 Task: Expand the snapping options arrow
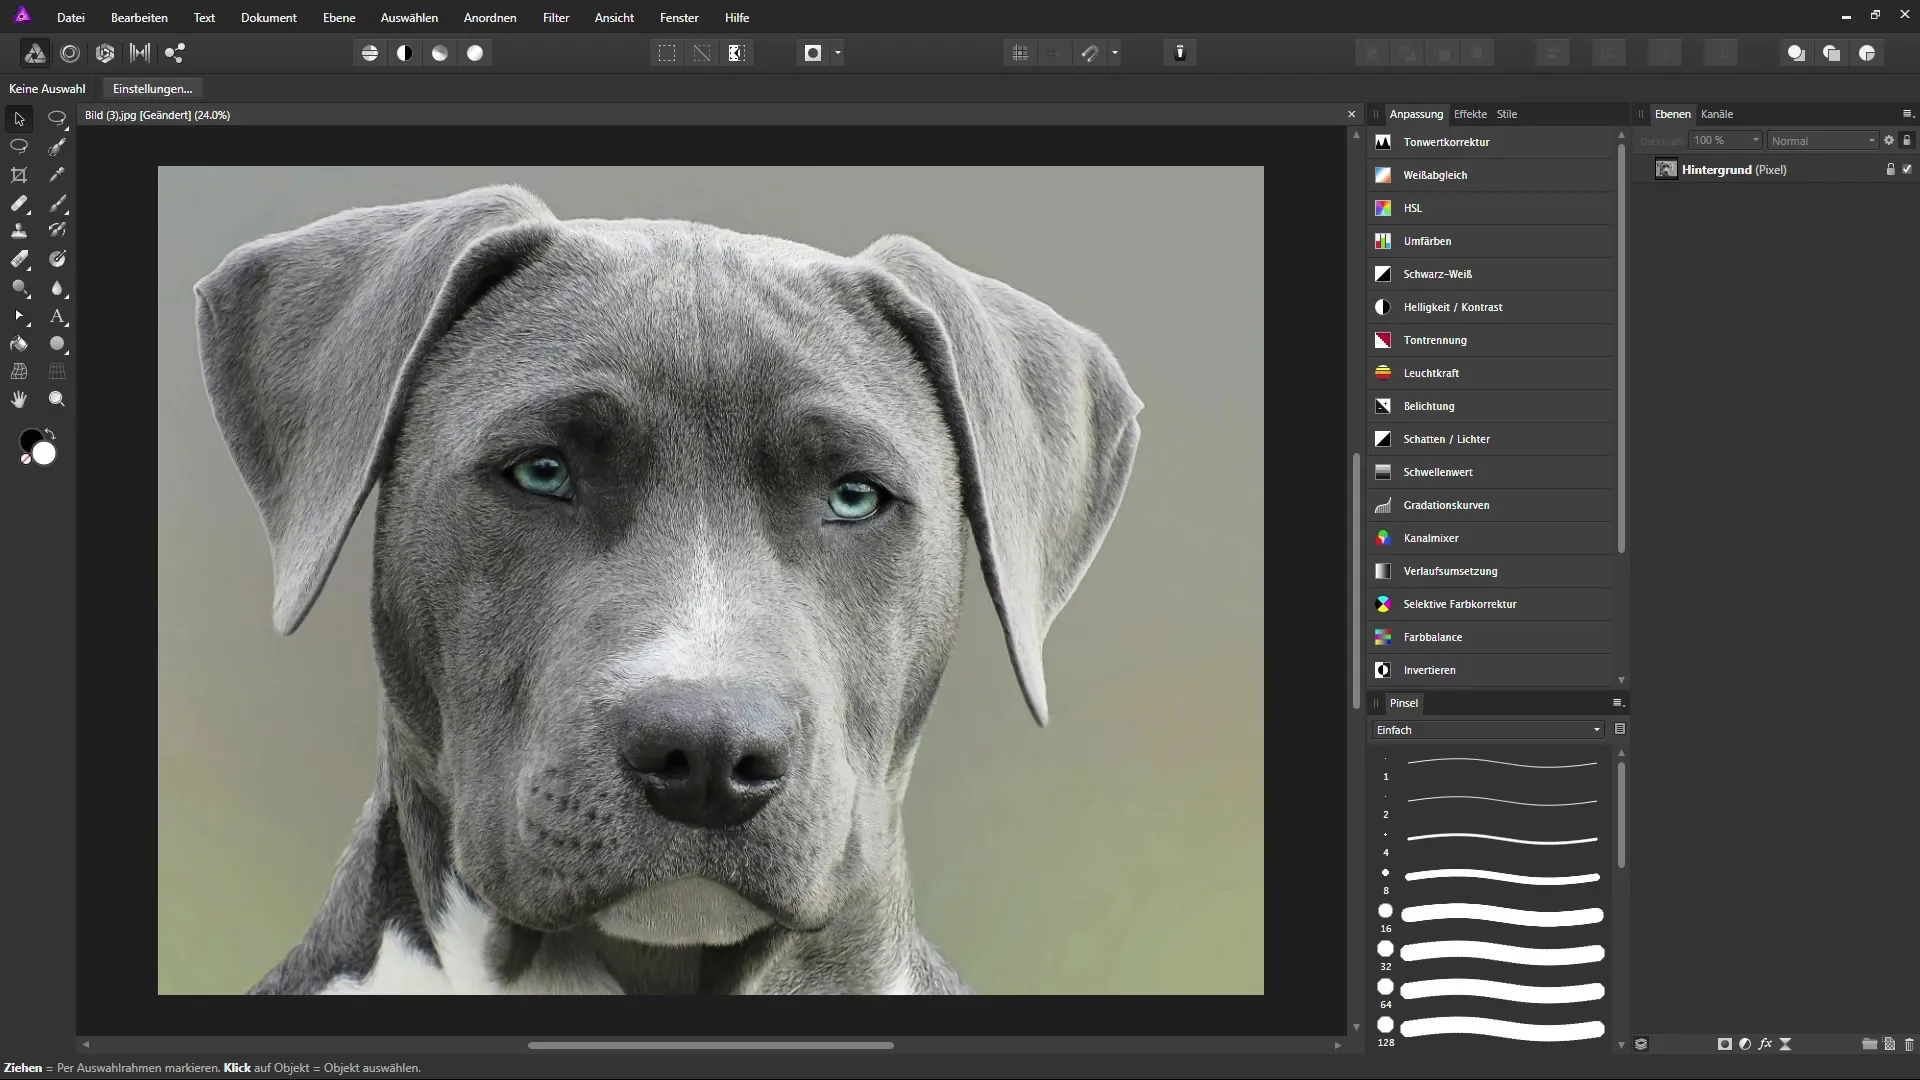pyautogui.click(x=1115, y=53)
